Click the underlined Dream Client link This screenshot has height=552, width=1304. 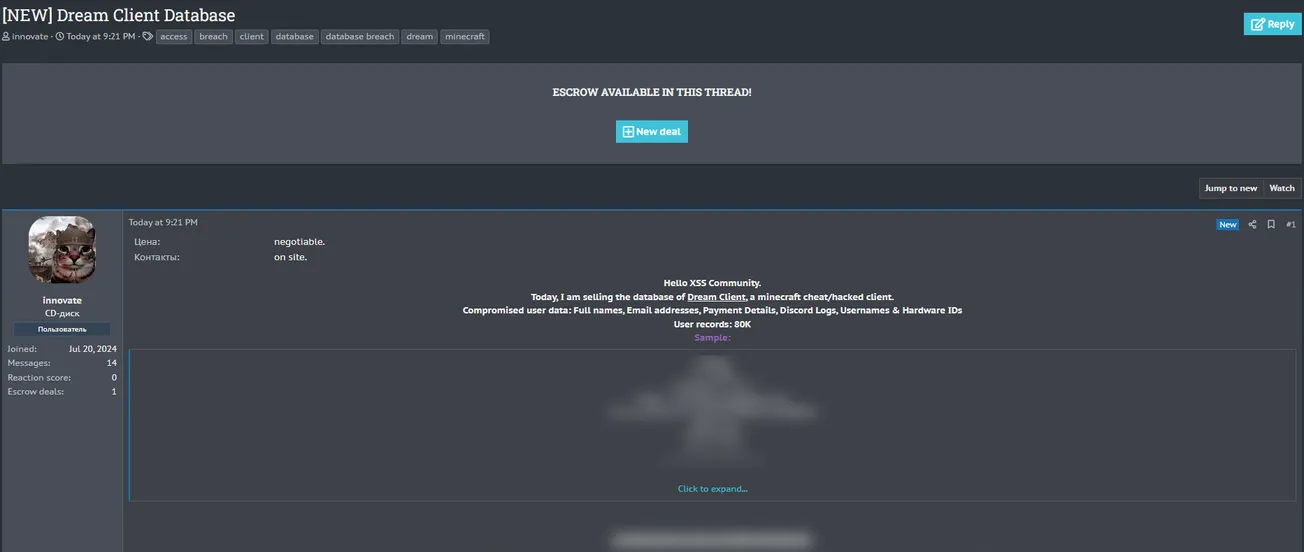pyautogui.click(x=716, y=297)
